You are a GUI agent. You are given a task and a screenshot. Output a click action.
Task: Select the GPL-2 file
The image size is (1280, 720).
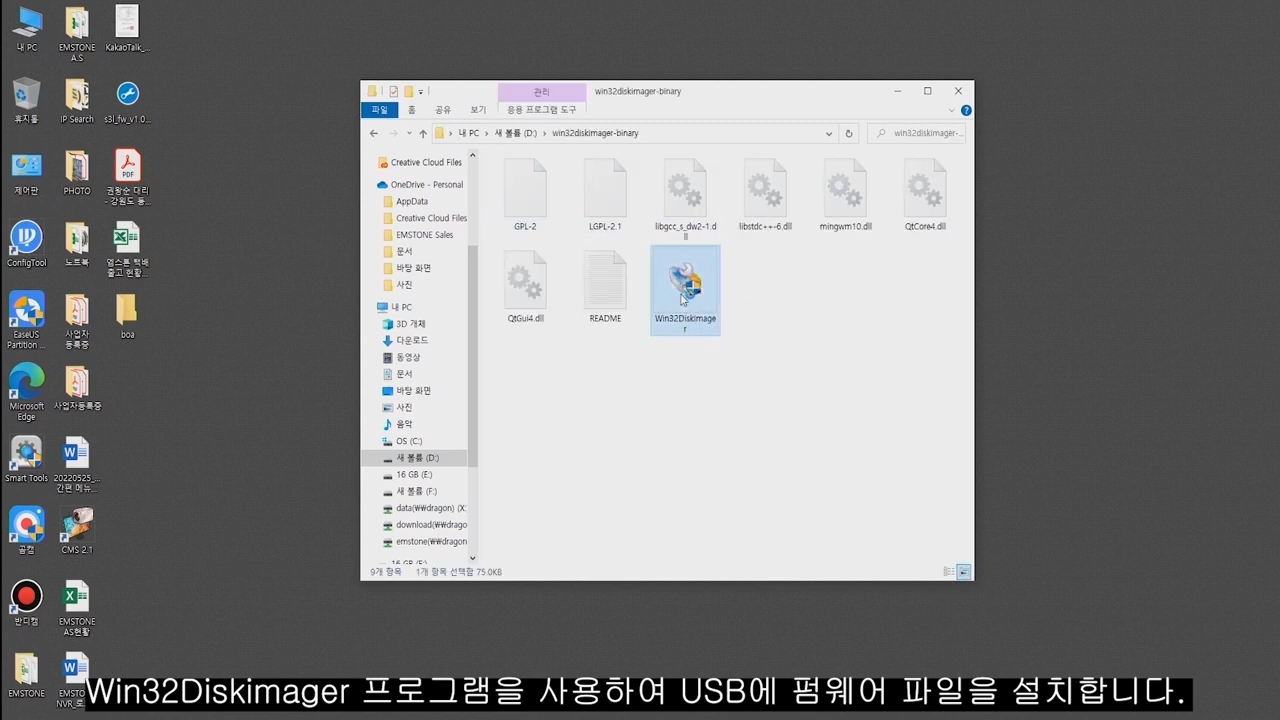click(x=525, y=195)
